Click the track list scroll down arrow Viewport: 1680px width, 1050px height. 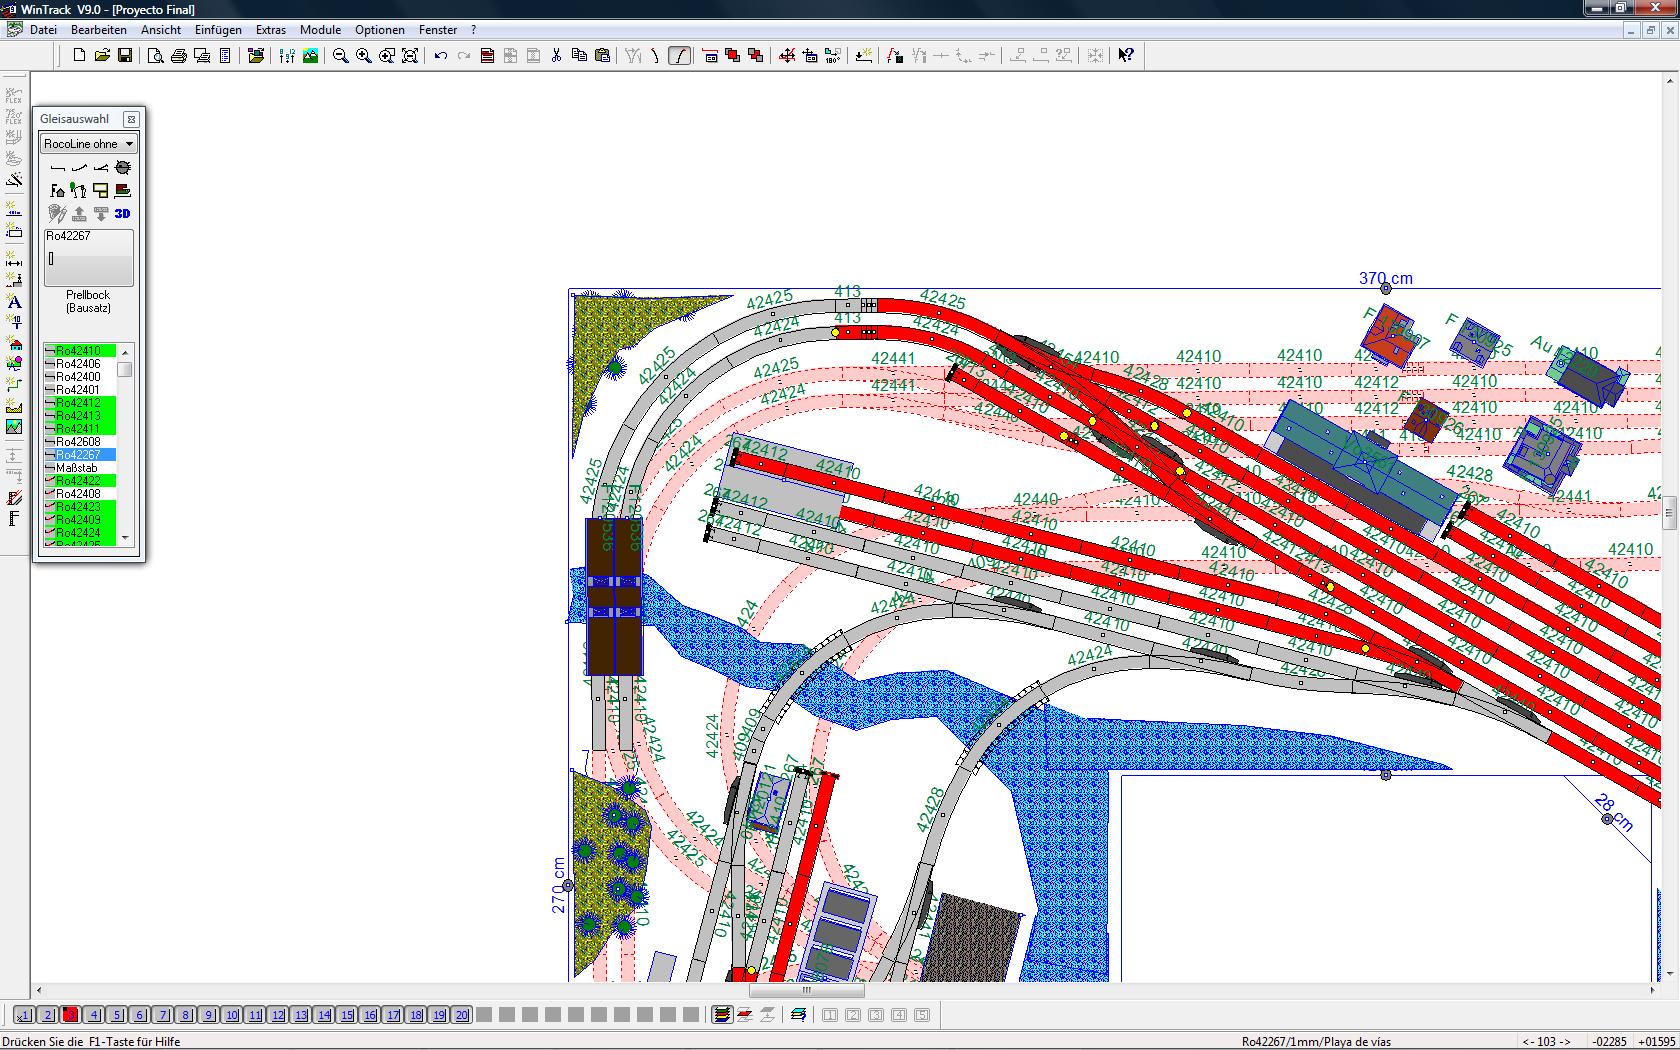click(125, 538)
